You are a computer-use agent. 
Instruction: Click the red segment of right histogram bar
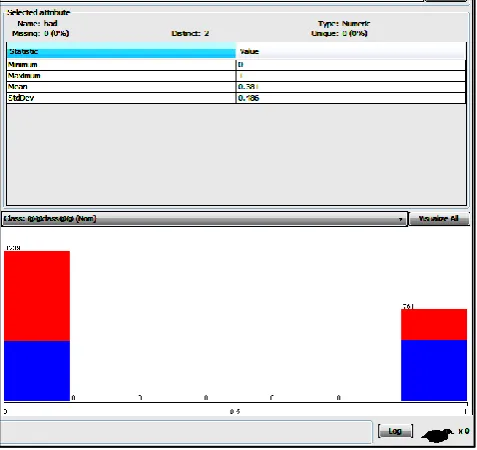pyautogui.click(x=434, y=325)
